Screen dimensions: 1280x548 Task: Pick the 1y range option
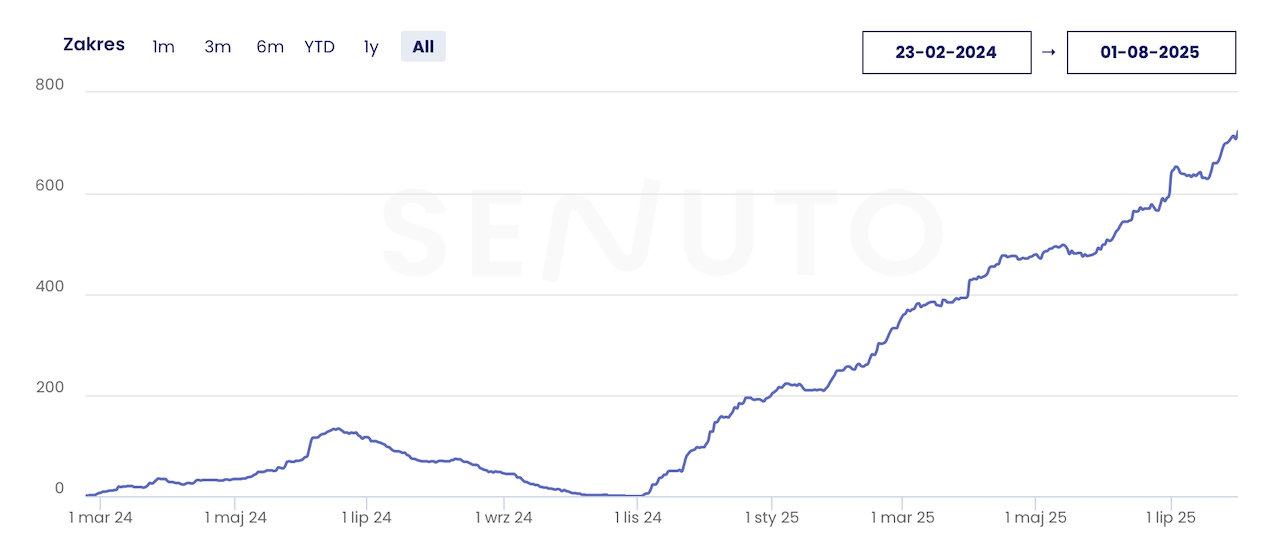click(x=371, y=47)
